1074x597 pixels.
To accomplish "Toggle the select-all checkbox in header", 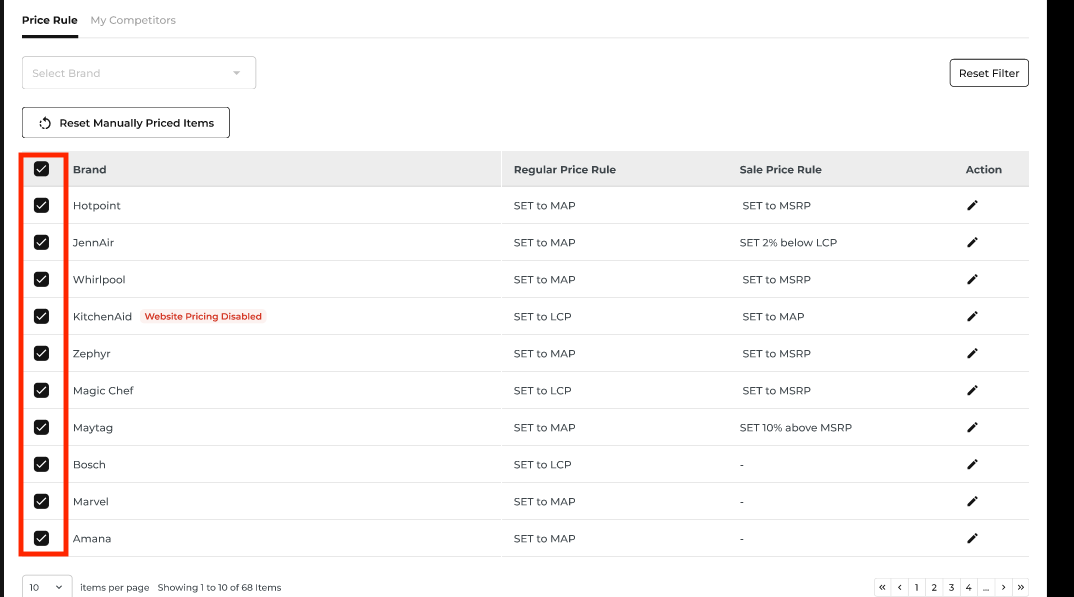I will pos(41,169).
